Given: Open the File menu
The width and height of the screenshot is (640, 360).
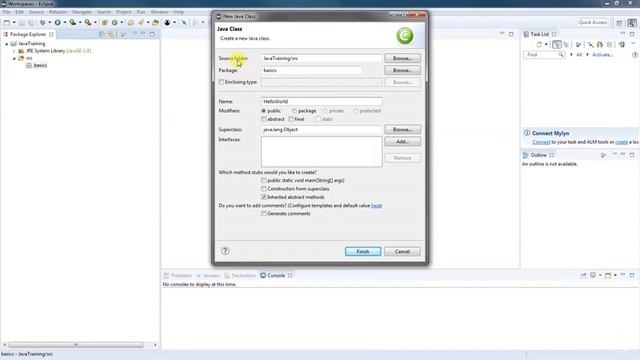Looking at the screenshot, I should pyautogui.click(x=6, y=12).
